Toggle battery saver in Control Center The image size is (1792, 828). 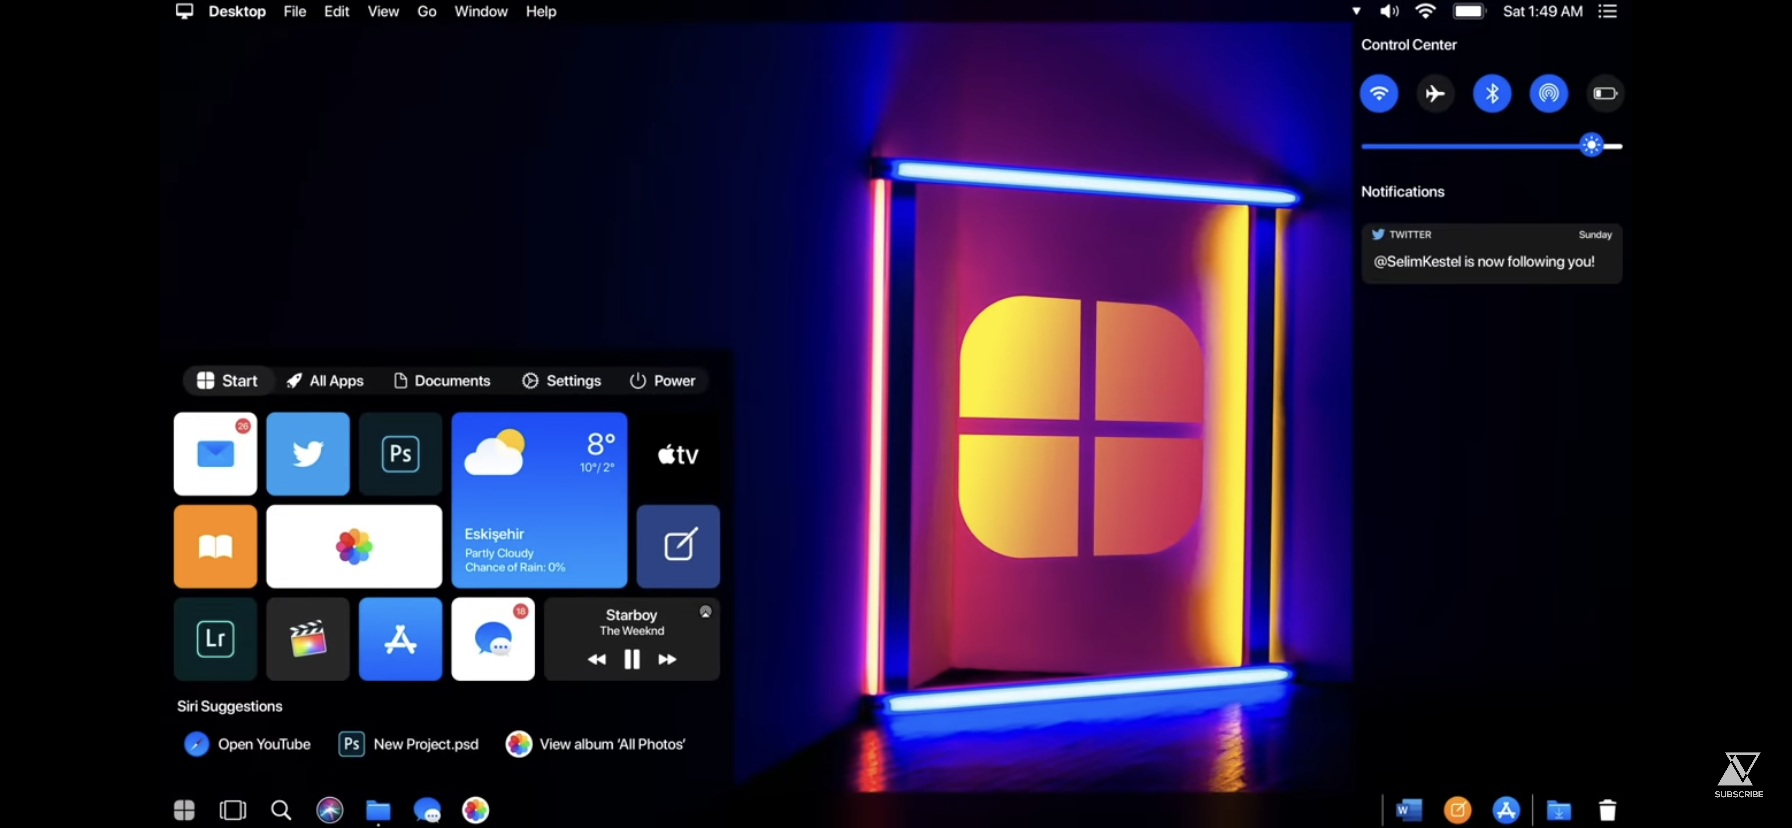1604,94
